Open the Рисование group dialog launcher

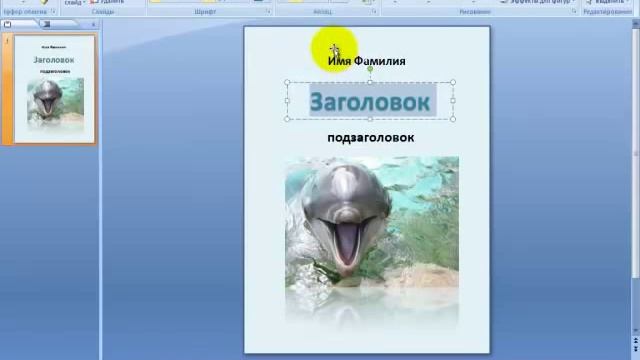[x=574, y=11]
